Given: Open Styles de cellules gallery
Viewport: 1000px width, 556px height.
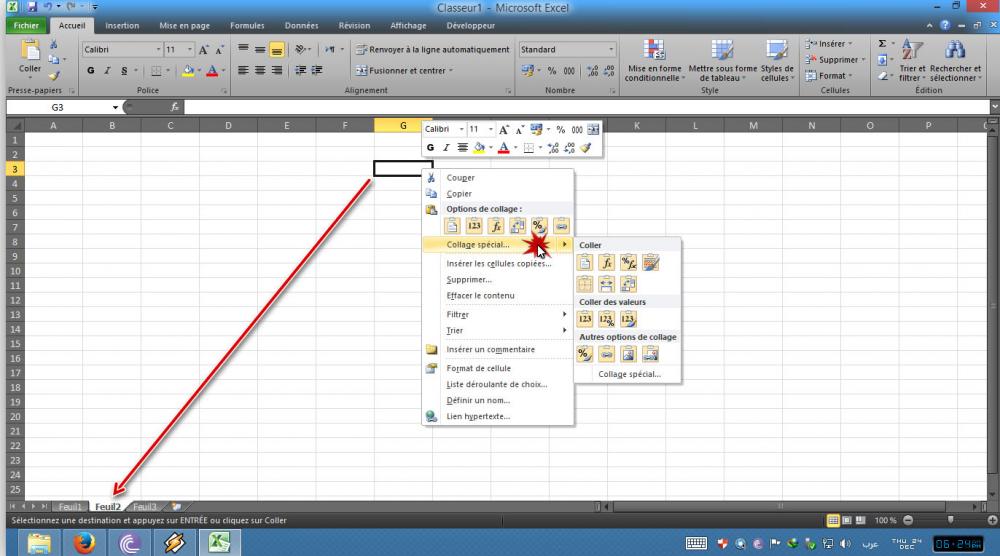Looking at the screenshot, I should coord(777,61).
